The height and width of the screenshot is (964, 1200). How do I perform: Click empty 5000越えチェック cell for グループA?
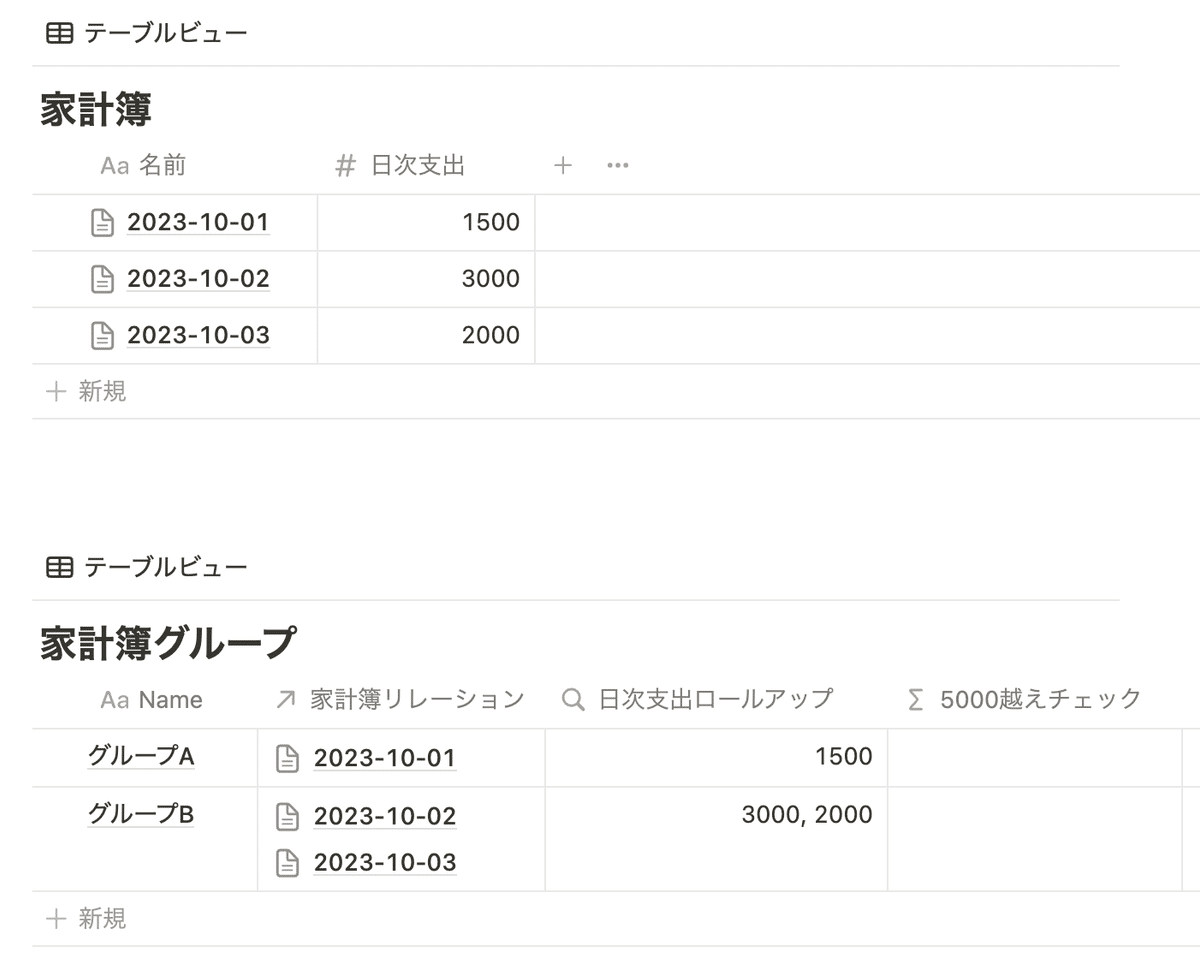(1035, 758)
